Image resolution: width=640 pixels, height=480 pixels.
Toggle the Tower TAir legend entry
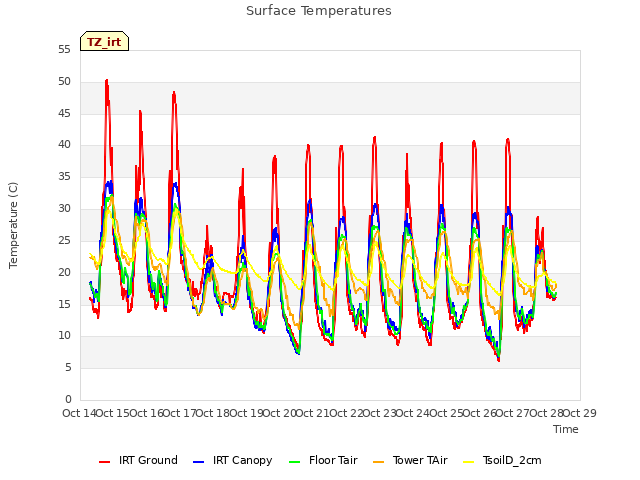(410, 460)
